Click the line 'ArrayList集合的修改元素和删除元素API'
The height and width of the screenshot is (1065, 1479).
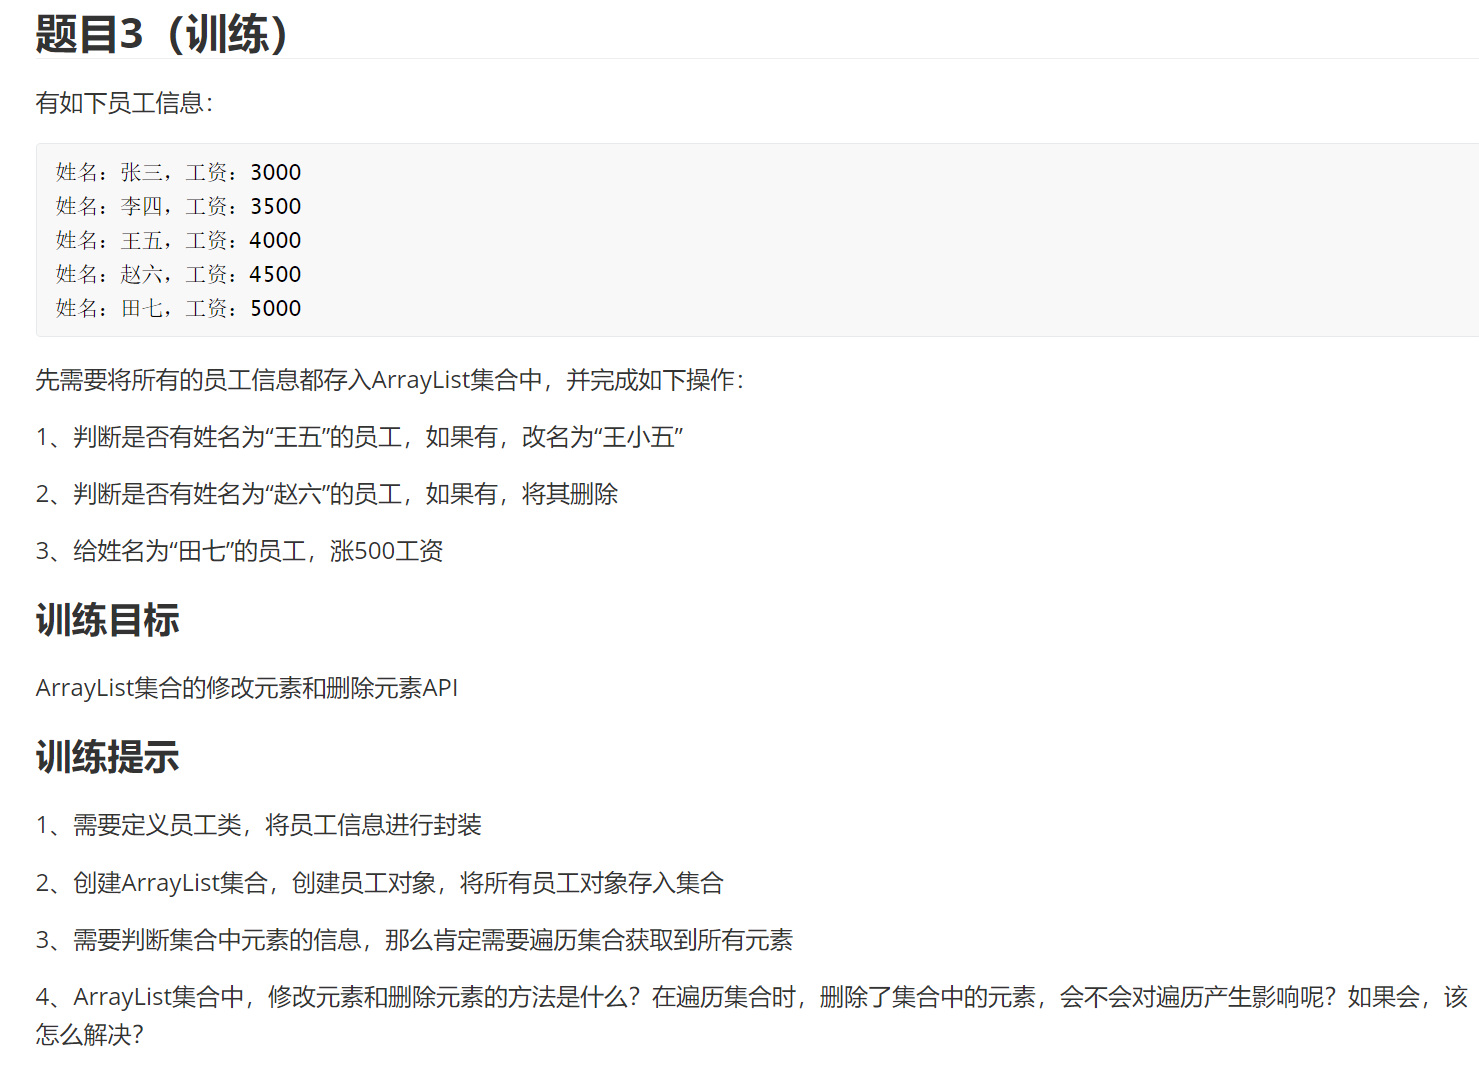(247, 688)
